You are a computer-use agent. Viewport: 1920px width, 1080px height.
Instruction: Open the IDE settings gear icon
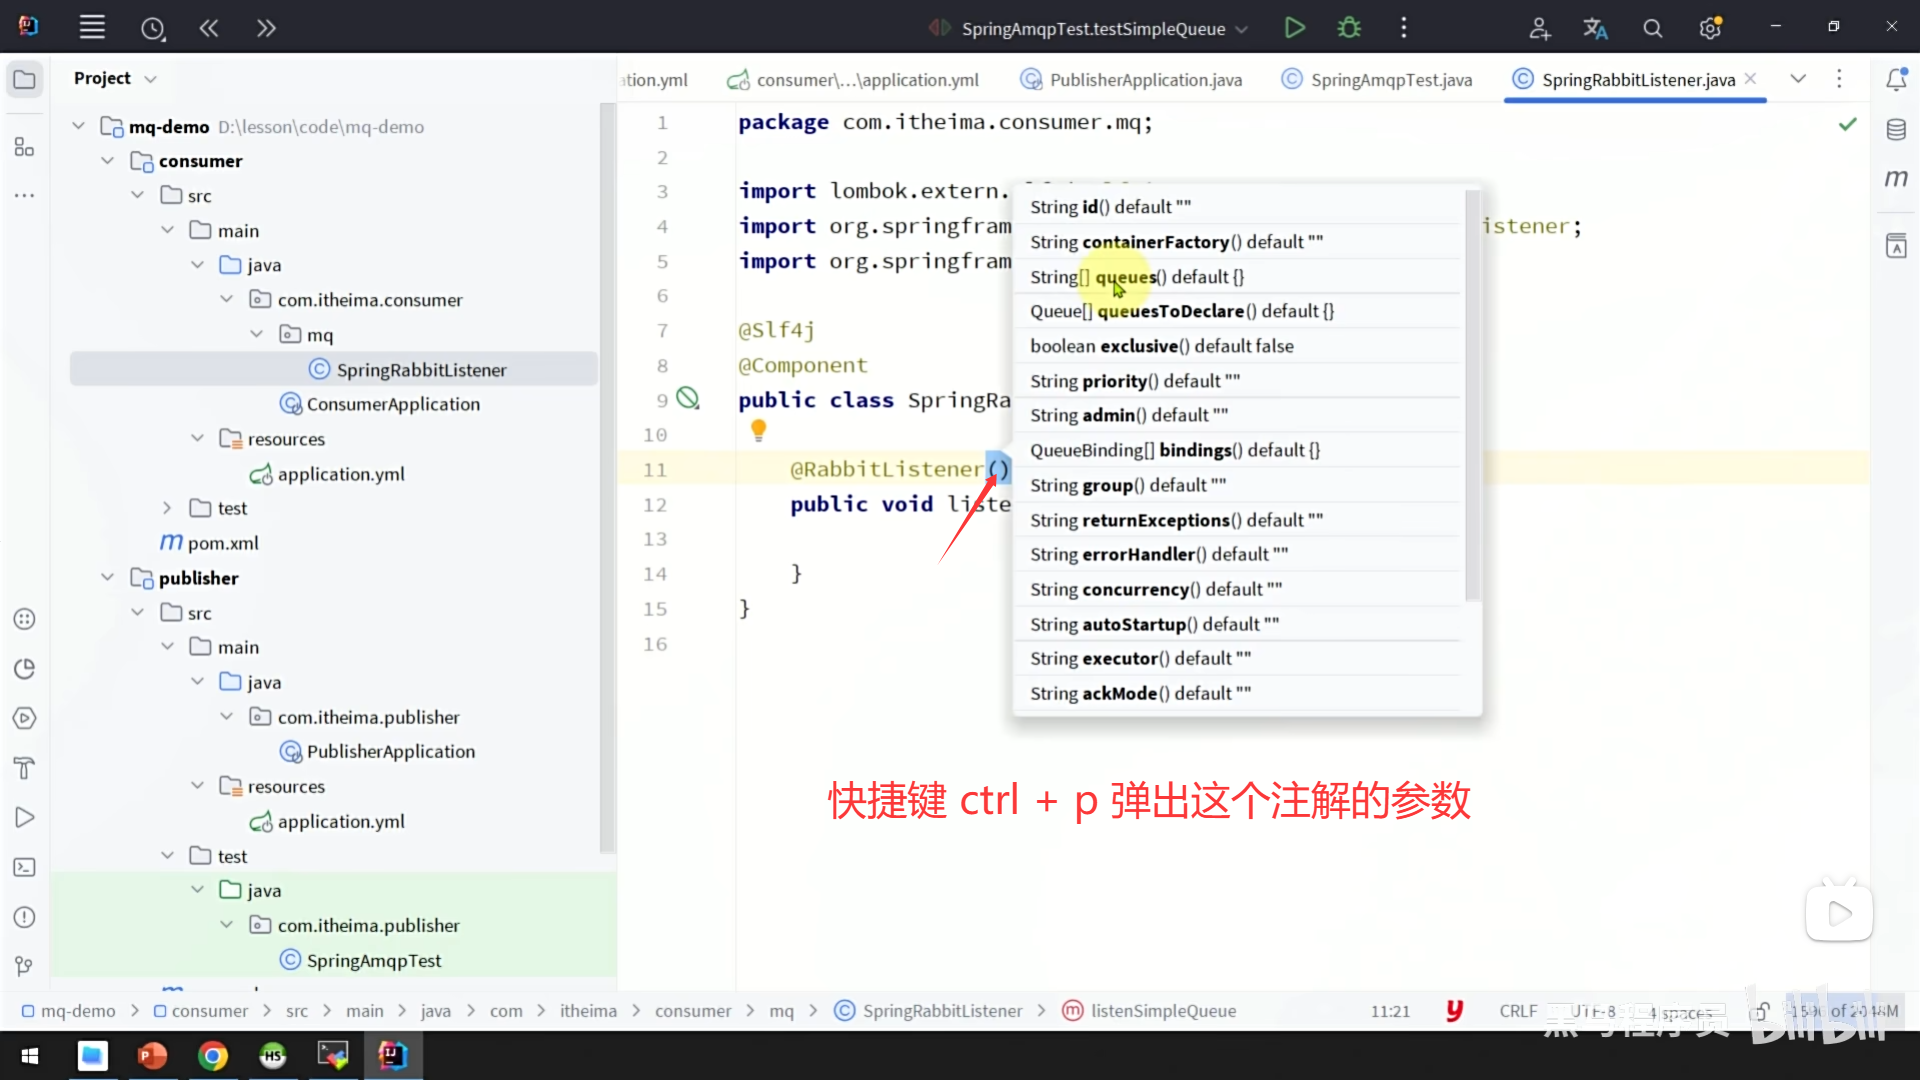(1710, 29)
